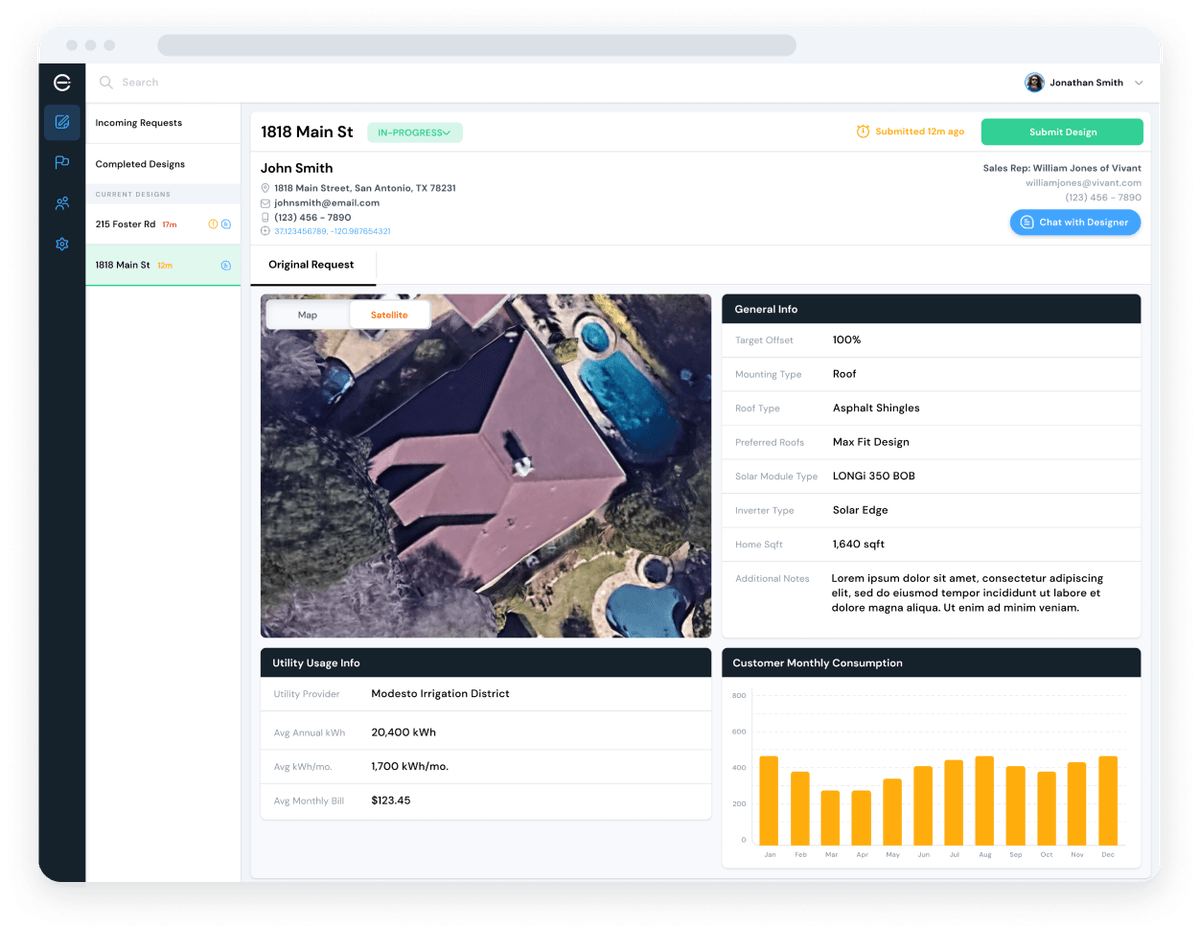The image size is (1200, 932).
Task: Open the team members icon in sidebar
Action: click(62, 203)
